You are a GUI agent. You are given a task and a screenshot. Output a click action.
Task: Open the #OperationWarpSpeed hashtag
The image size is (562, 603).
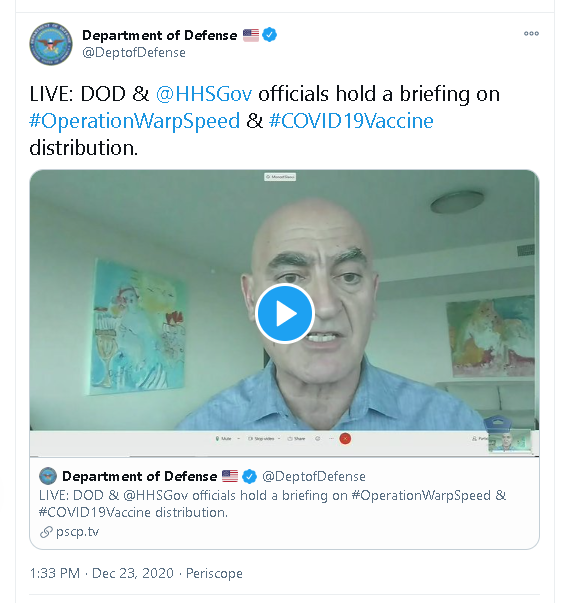[135, 121]
